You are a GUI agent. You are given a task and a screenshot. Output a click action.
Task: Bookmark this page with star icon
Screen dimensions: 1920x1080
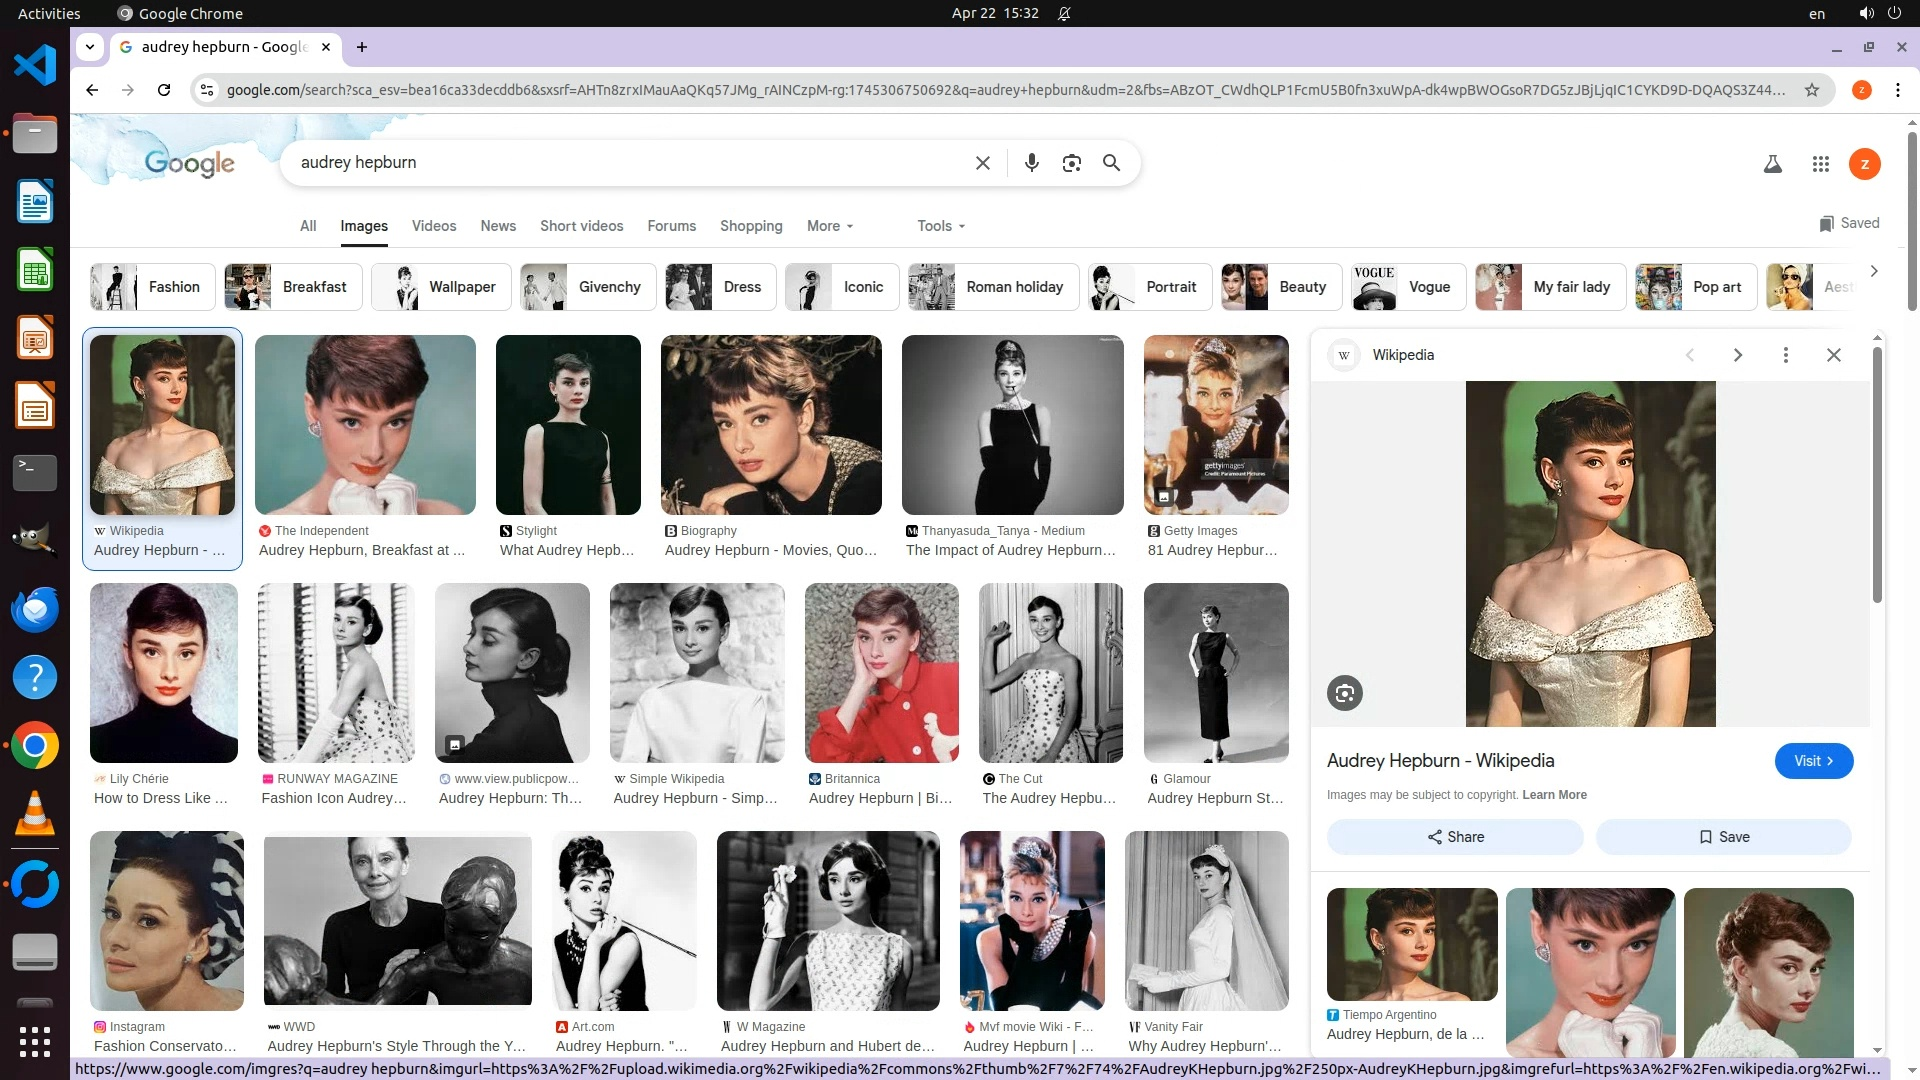coord(1811,90)
